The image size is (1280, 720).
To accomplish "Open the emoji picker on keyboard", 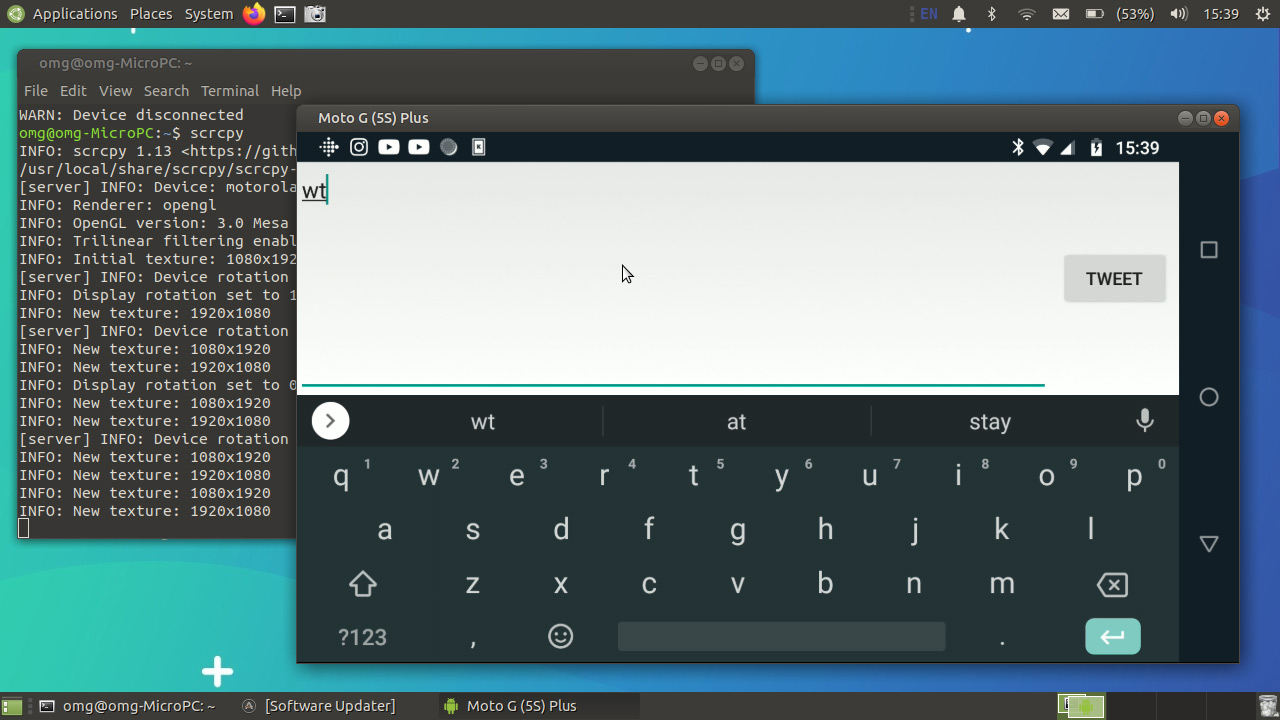I will pyautogui.click(x=561, y=636).
